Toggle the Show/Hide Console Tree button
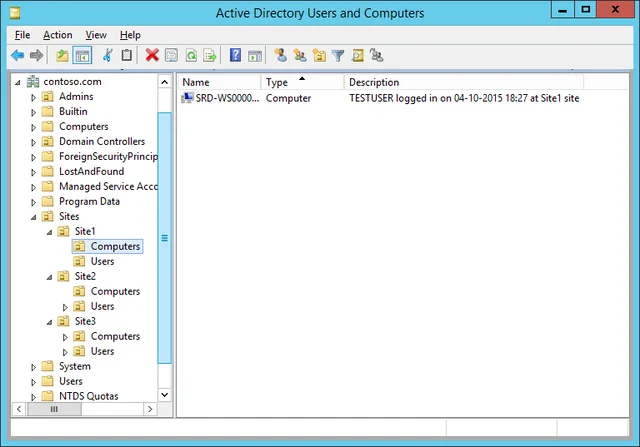Image resolution: width=640 pixels, height=447 pixels. [x=82, y=55]
